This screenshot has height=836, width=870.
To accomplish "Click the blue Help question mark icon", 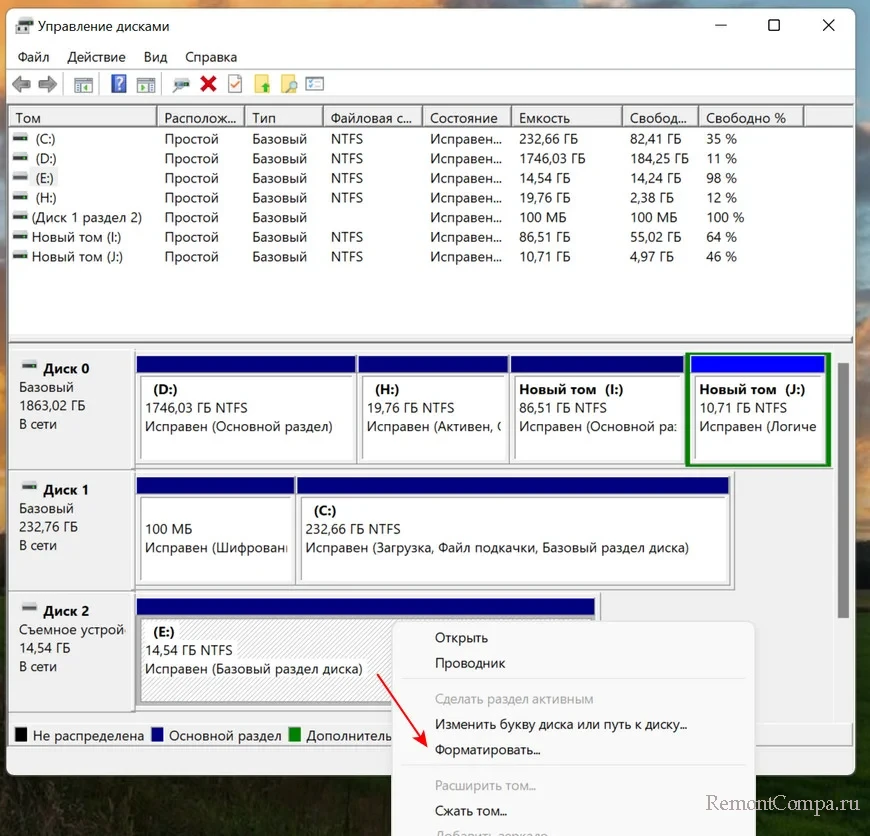I will click(119, 84).
